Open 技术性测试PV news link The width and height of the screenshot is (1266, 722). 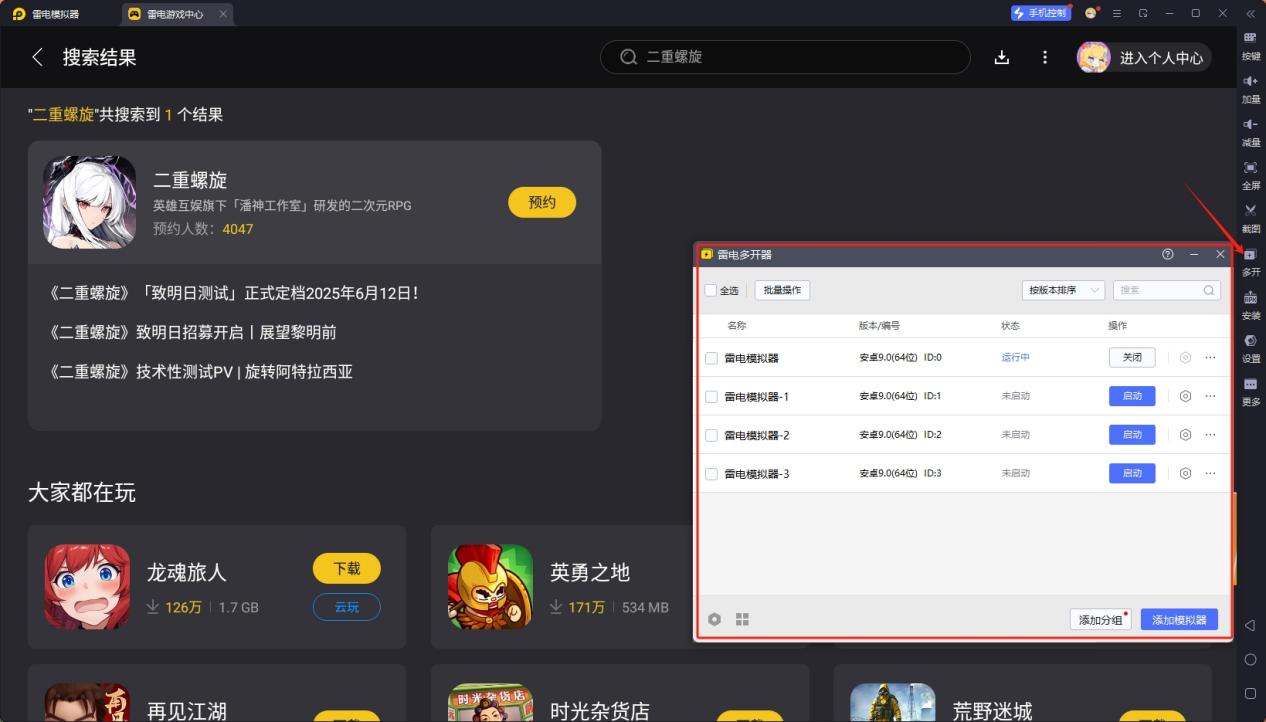[200, 372]
